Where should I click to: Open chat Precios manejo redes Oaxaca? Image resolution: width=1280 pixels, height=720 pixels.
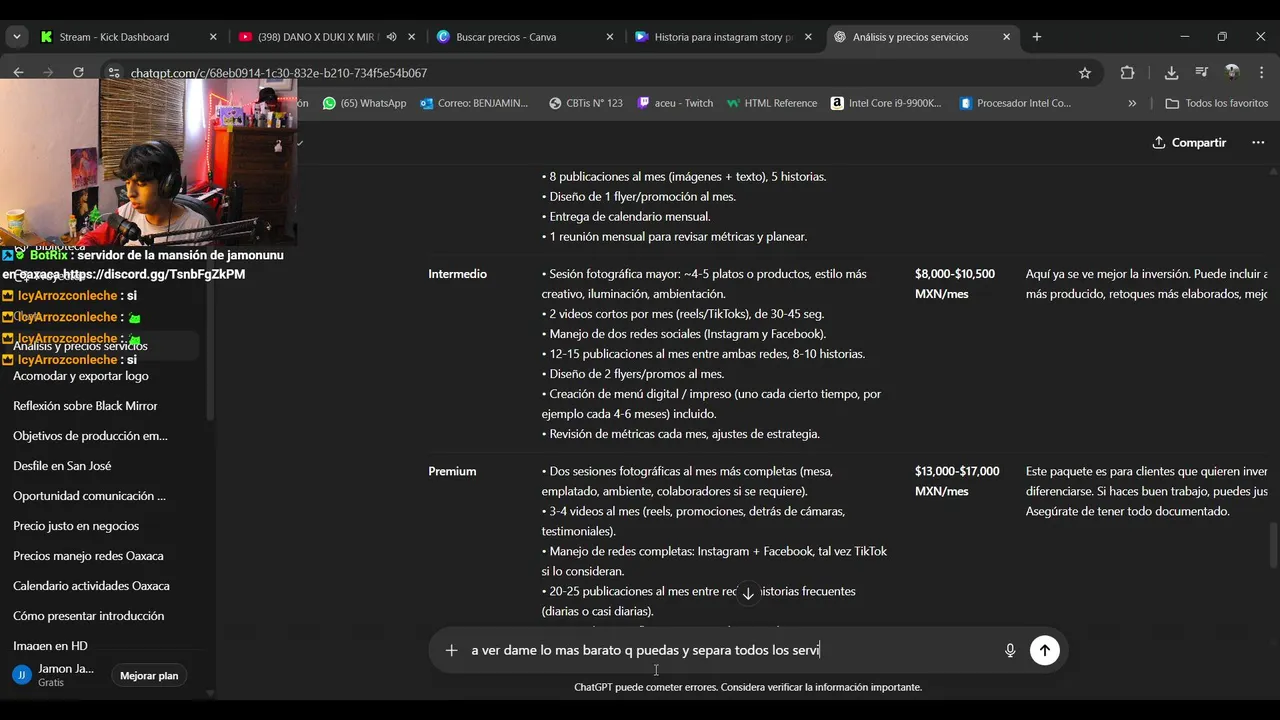pyautogui.click(x=88, y=556)
